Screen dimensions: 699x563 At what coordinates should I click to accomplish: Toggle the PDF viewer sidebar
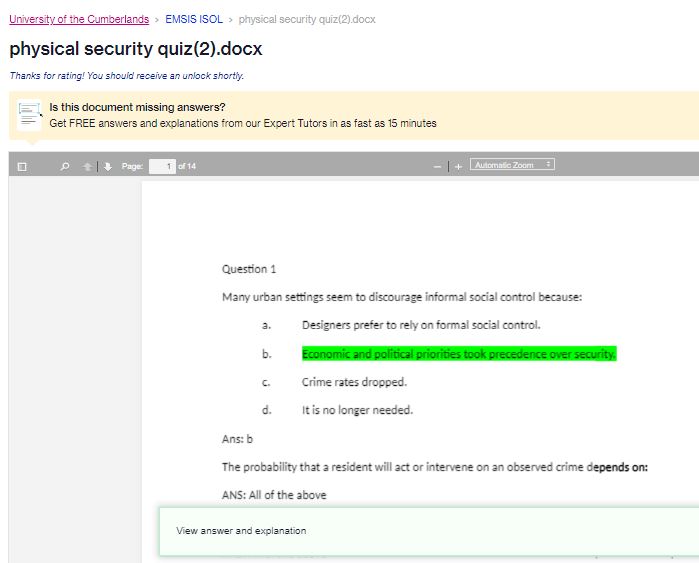[x=22, y=167]
